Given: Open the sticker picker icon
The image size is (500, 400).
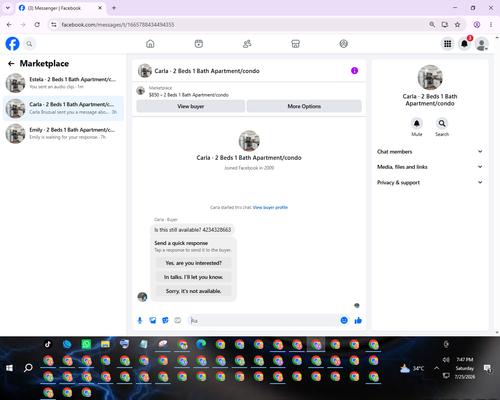Looking at the screenshot, I should (x=165, y=320).
